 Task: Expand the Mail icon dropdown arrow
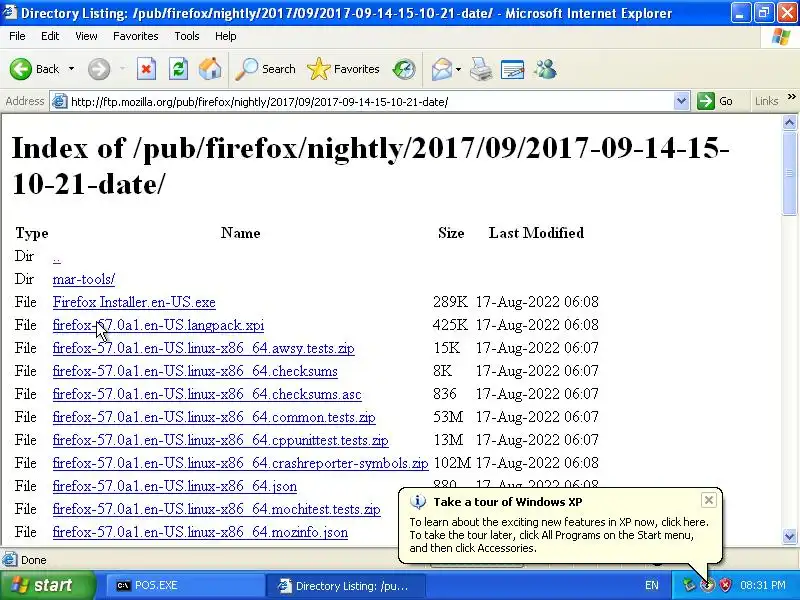(458, 69)
